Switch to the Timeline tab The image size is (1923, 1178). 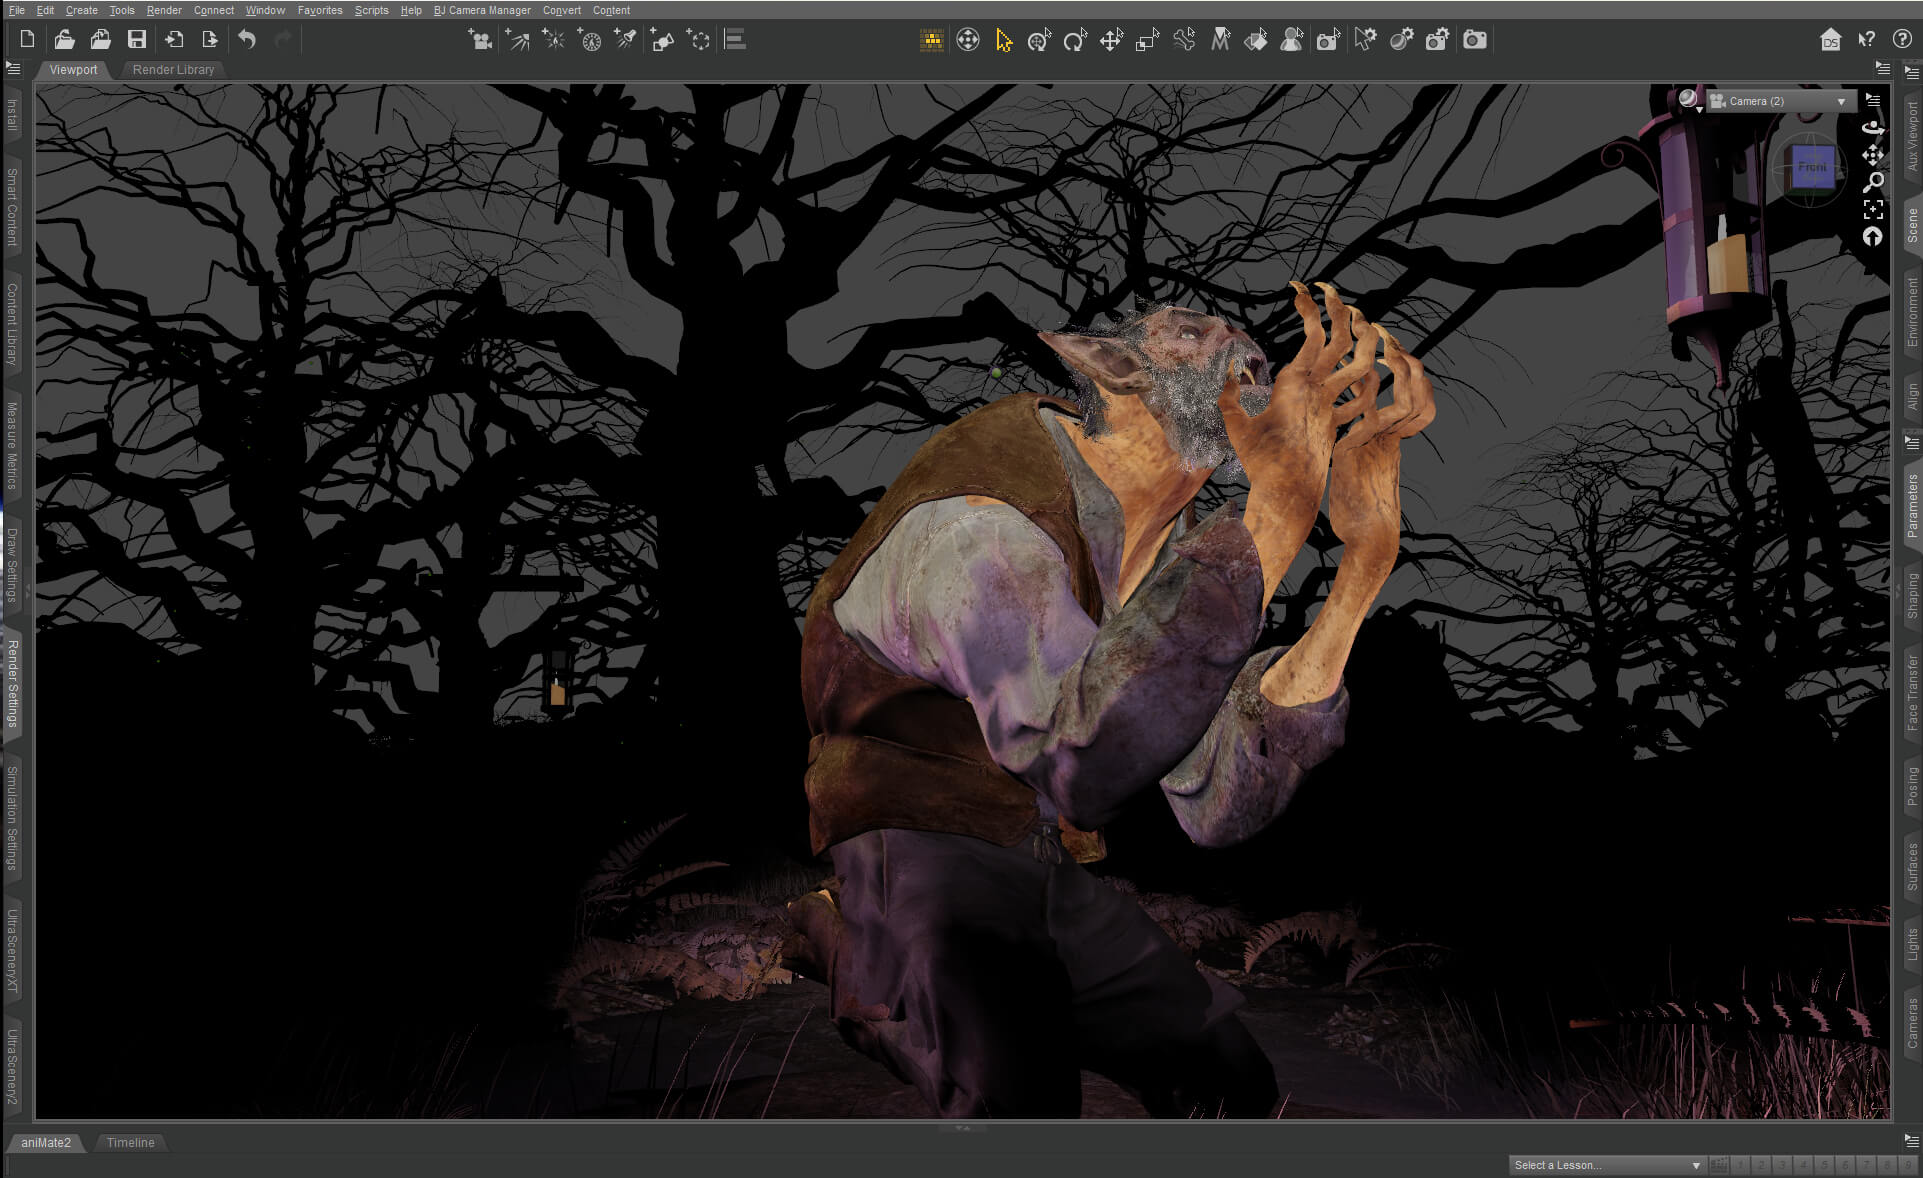coord(130,1142)
